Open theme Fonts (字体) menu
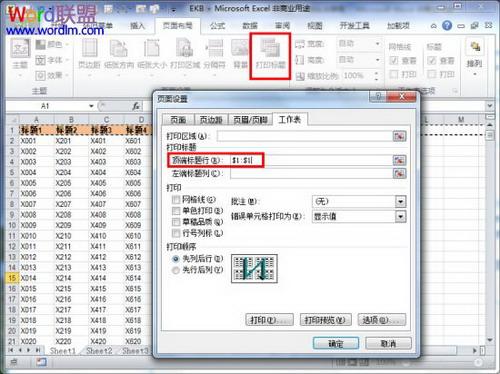The height and width of the screenshot is (374, 500). coord(52,60)
